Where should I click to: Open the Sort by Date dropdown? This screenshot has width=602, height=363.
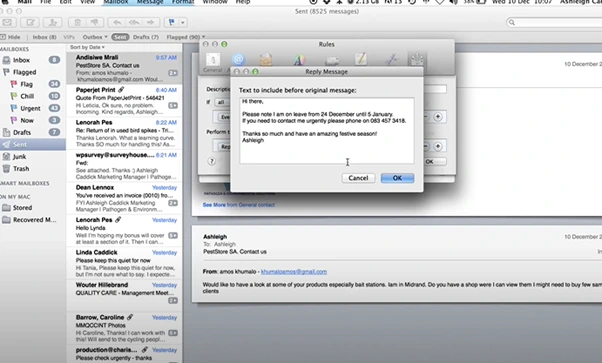(x=88, y=47)
